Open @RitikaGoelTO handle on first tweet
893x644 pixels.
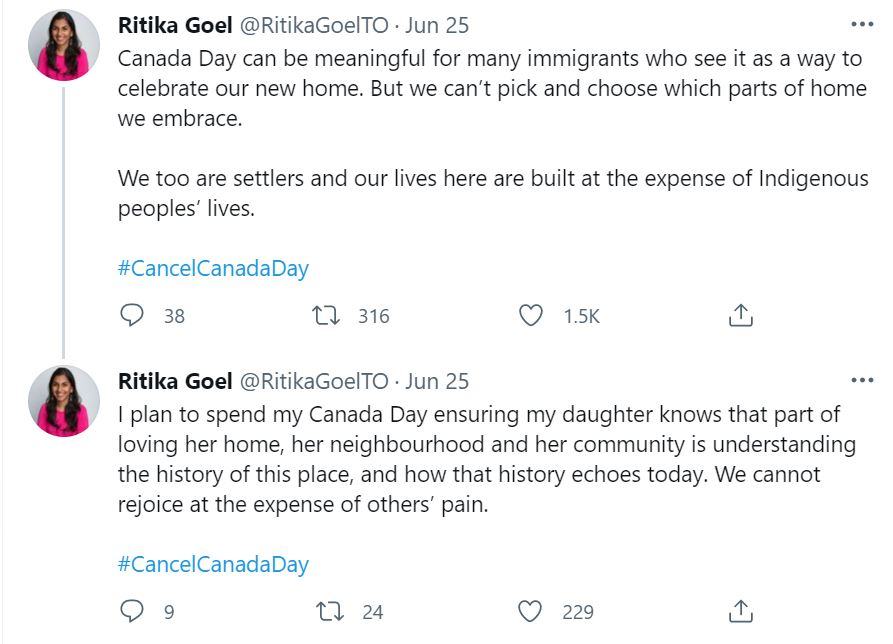(x=314, y=26)
